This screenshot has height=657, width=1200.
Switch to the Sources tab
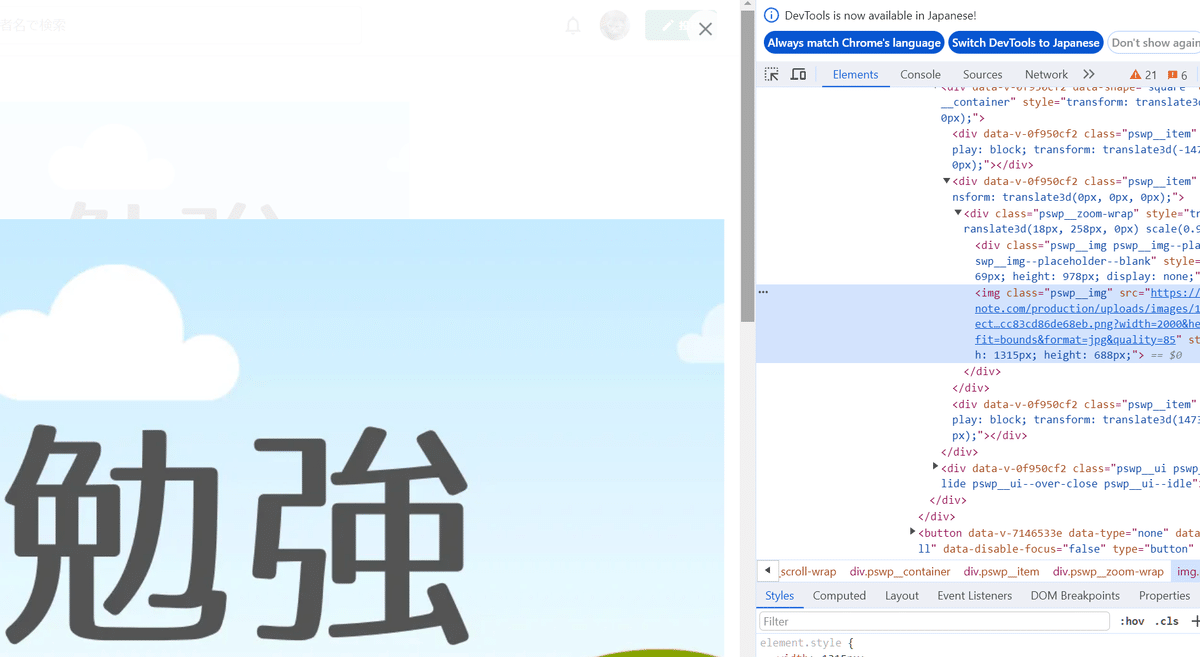click(x=982, y=74)
